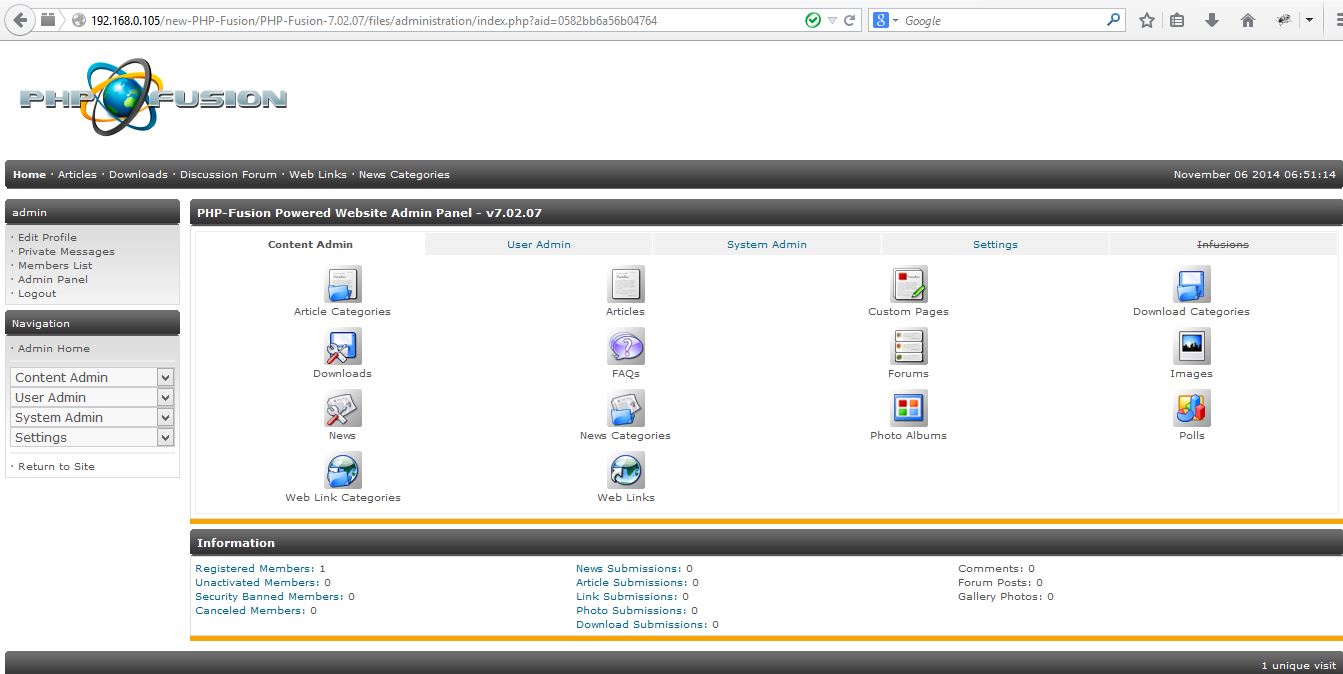Open Unactivated Members info link

(257, 582)
